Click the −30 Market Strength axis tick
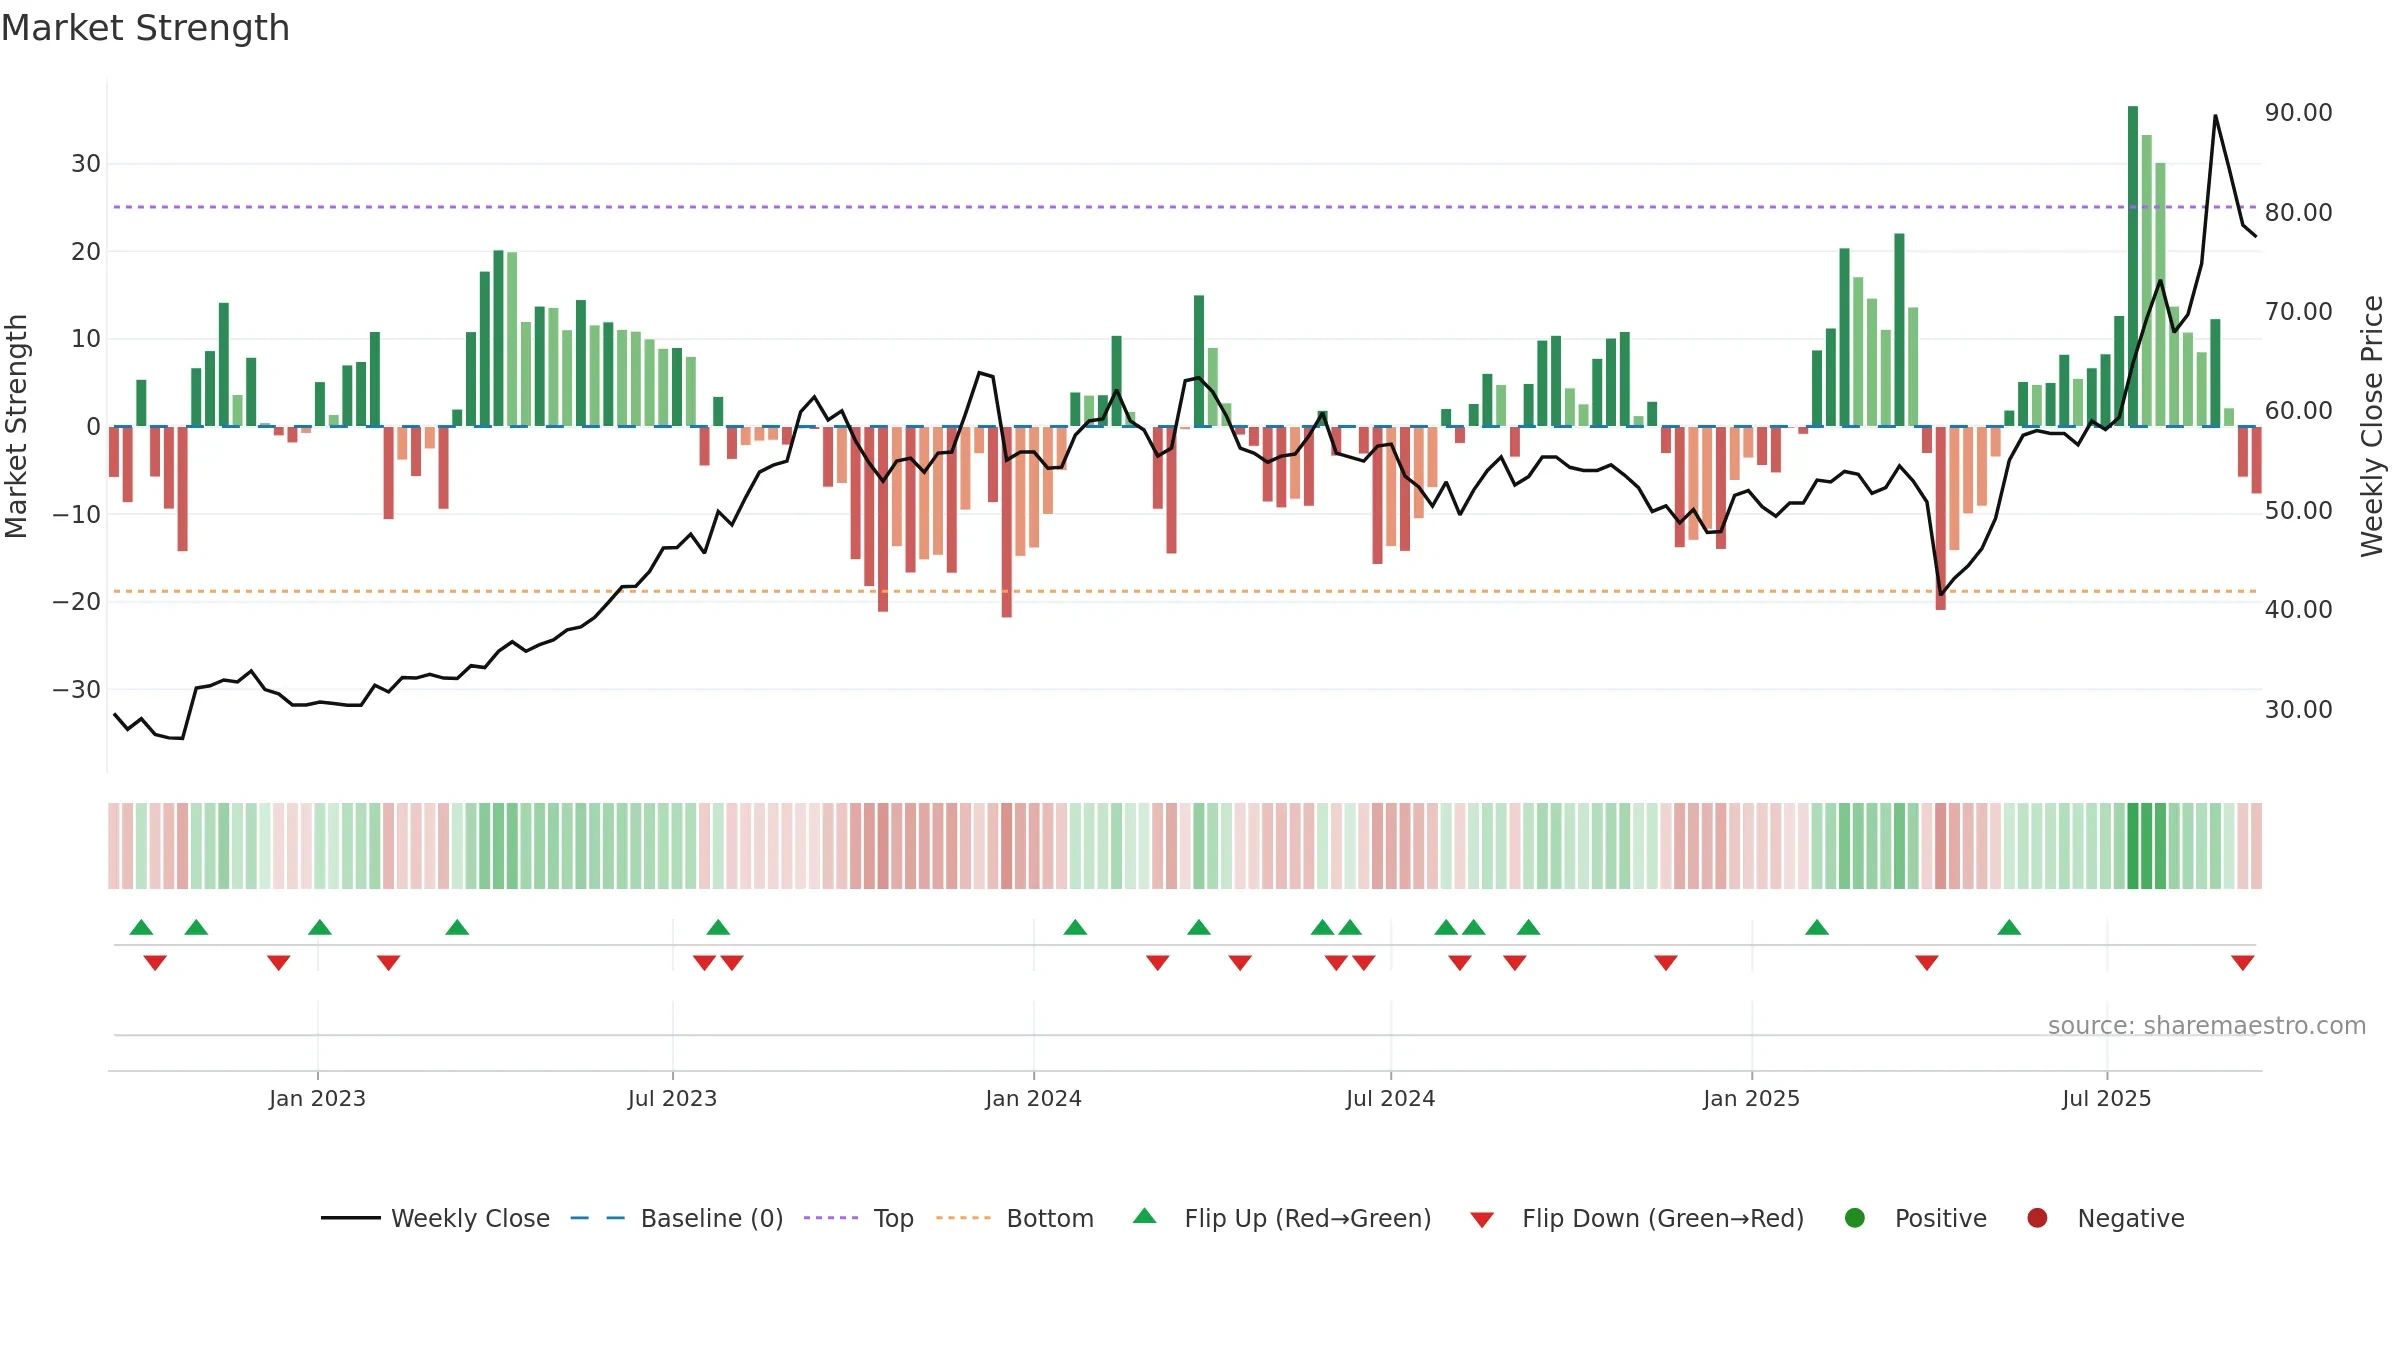Viewport: 2400px width, 1350px height. [77, 690]
